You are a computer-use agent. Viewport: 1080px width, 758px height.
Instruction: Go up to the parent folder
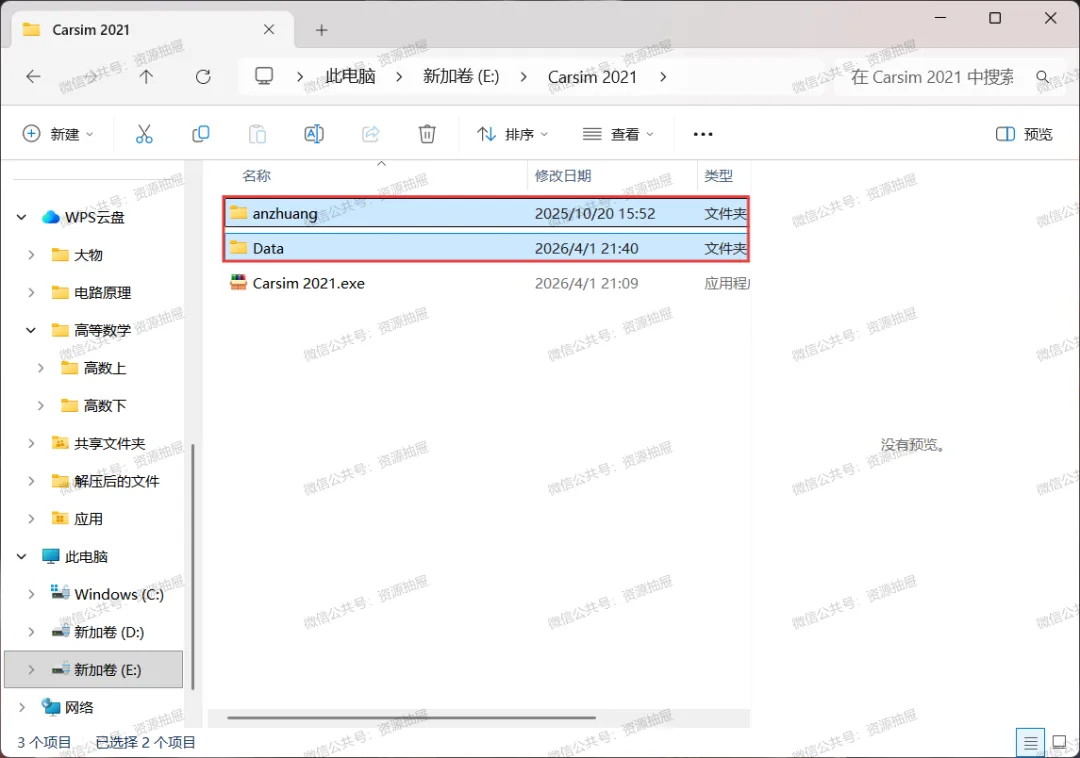click(x=146, y=76)
